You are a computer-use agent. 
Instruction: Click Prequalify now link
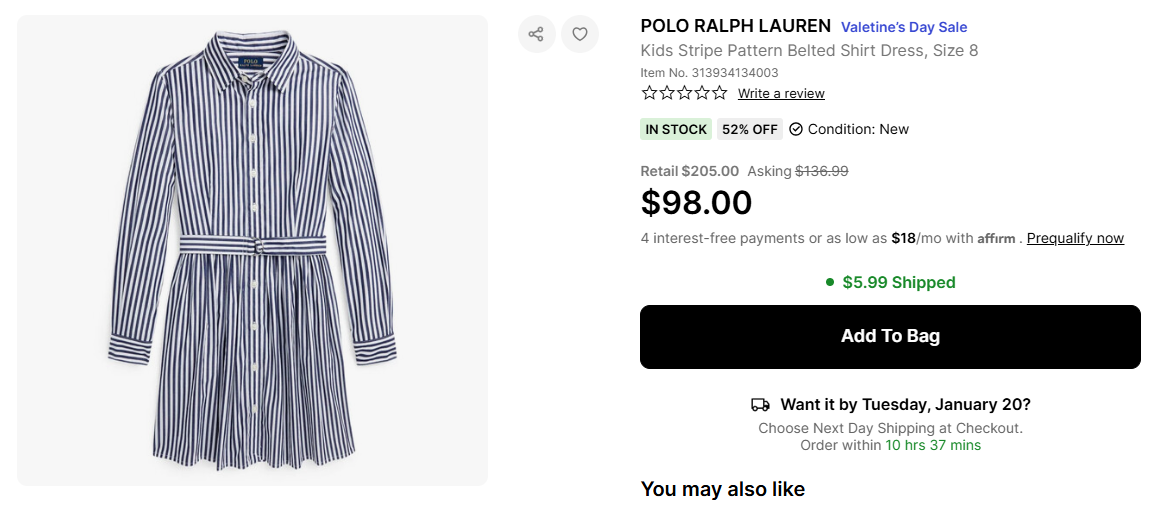pyautogui.click(x=1075, y=238)
